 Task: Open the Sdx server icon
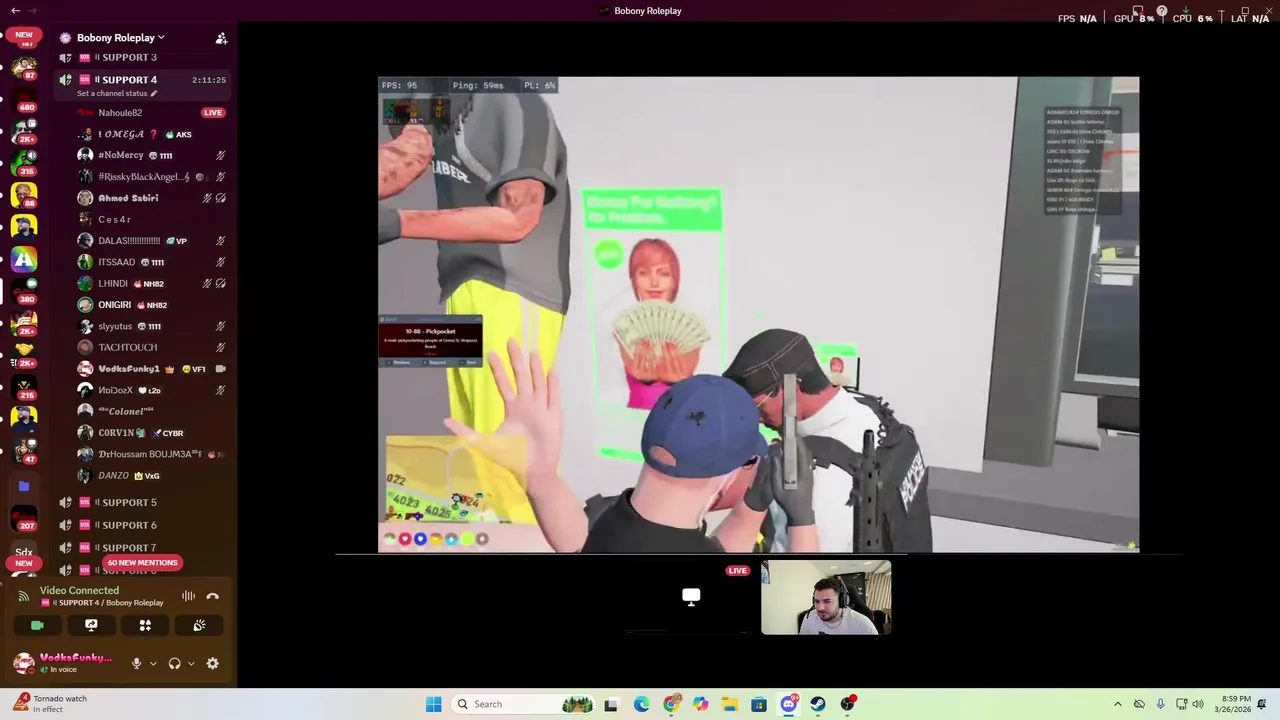point(24,551)
